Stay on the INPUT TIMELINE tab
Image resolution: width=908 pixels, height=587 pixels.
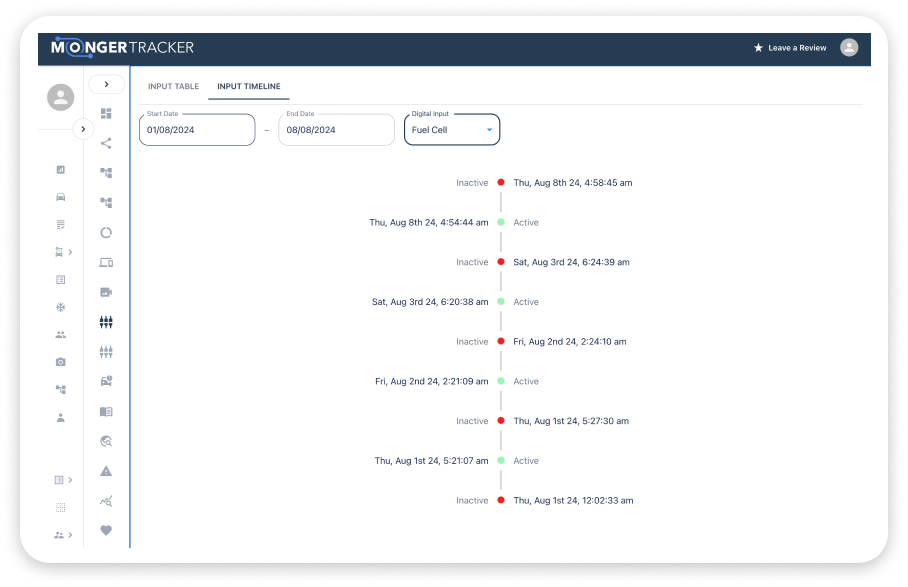248,86
